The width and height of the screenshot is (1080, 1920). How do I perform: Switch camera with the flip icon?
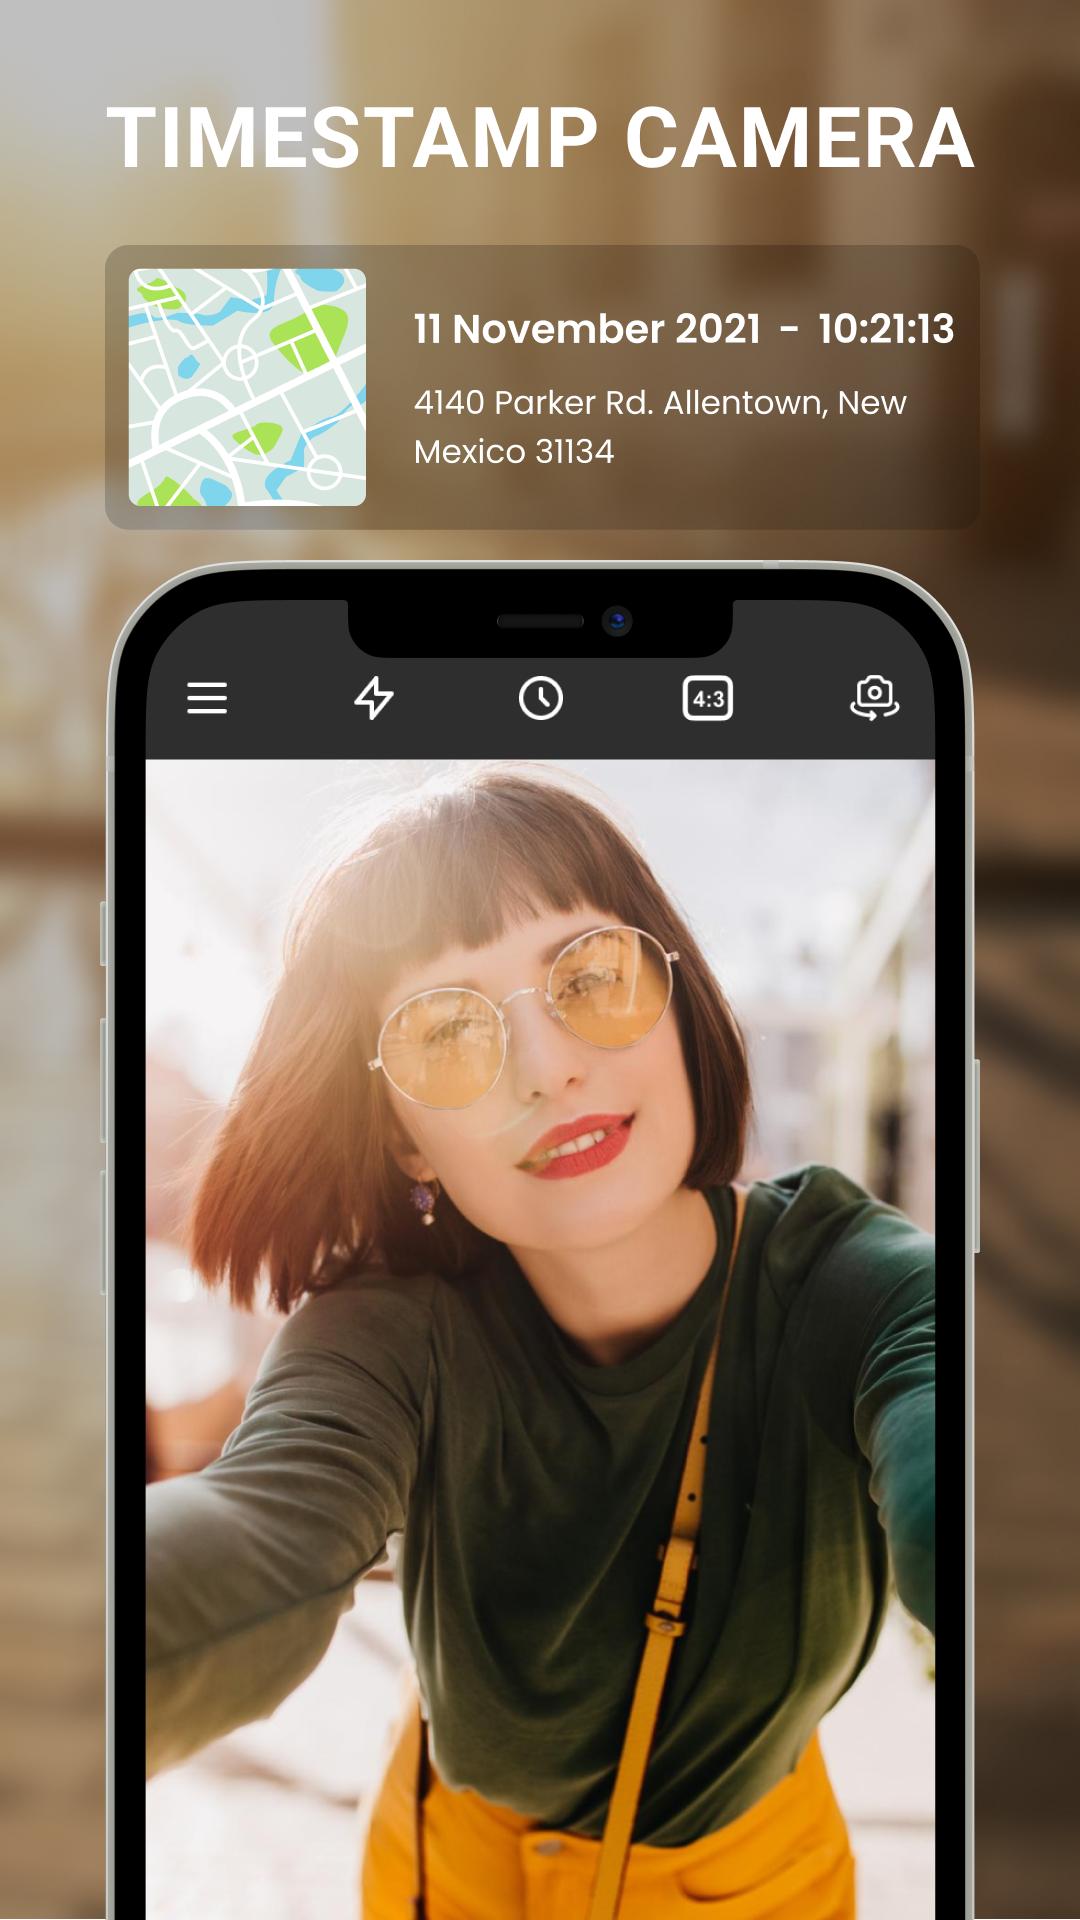point(874,698)
